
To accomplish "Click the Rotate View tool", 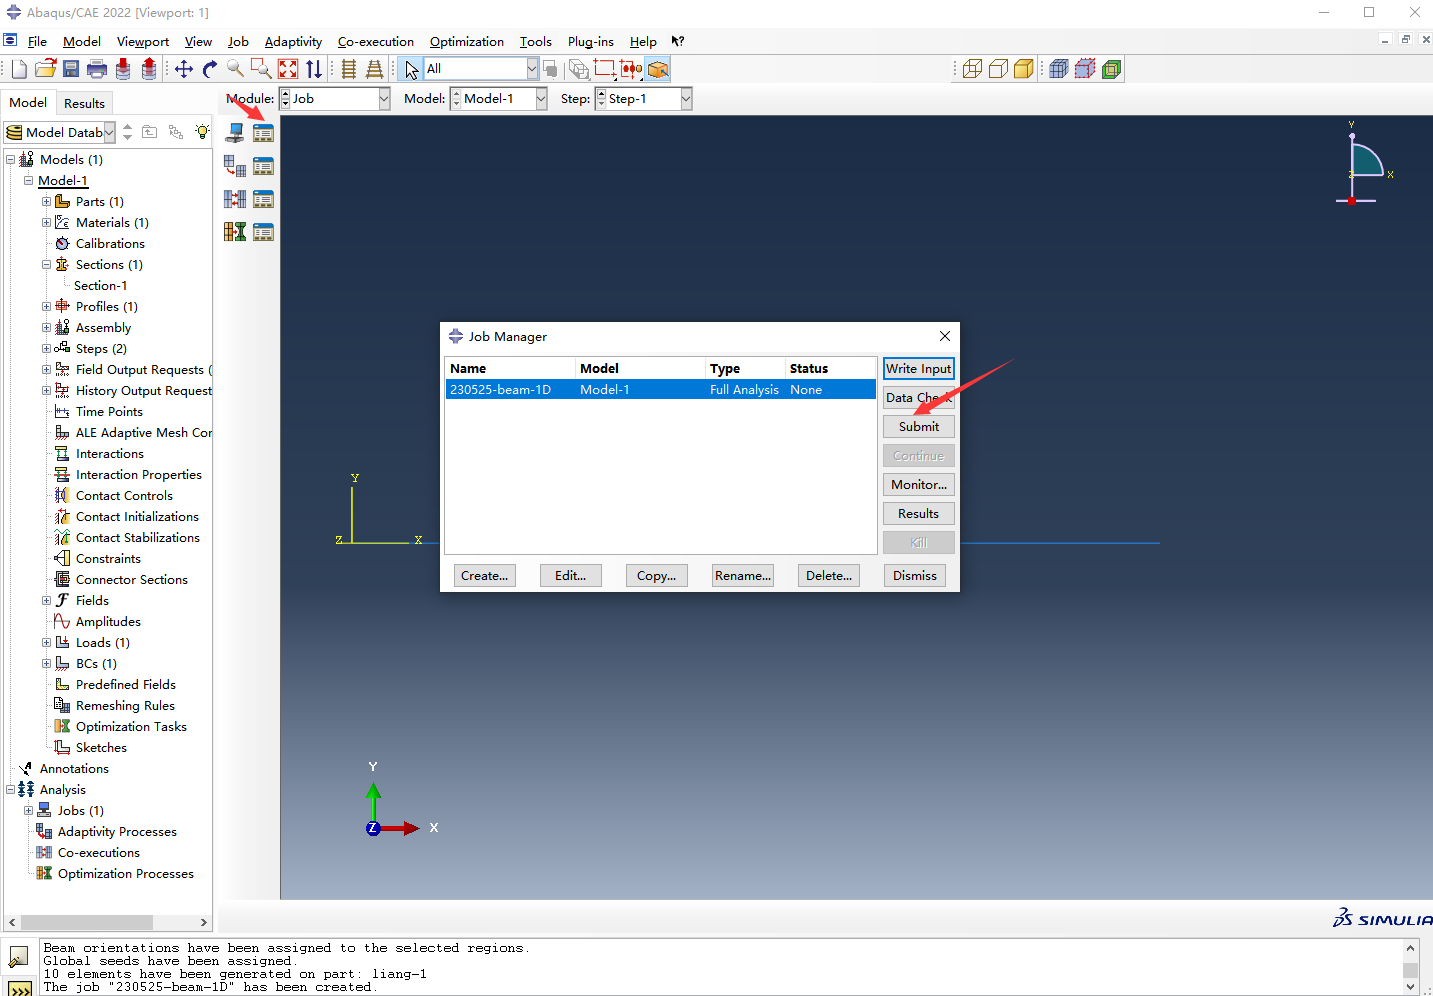I will tap(210, 69).
